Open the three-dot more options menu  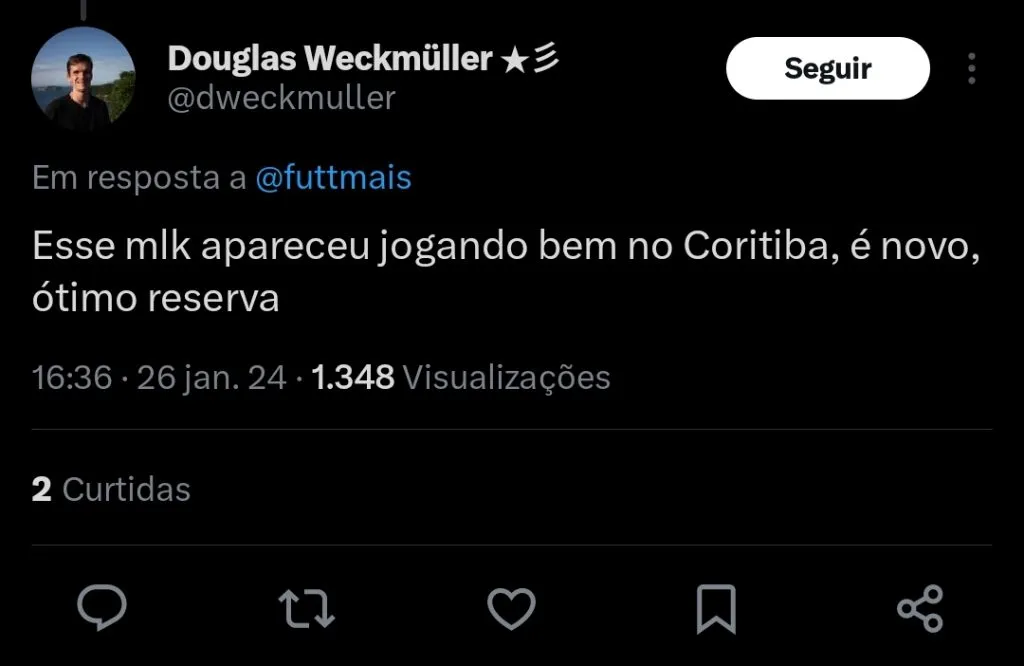click(972, 69)
